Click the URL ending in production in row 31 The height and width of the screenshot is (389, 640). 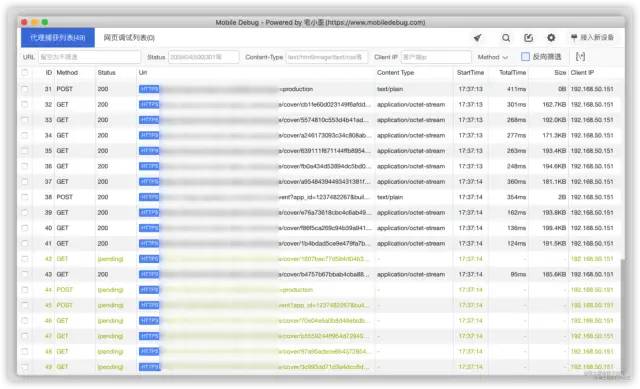296,89
